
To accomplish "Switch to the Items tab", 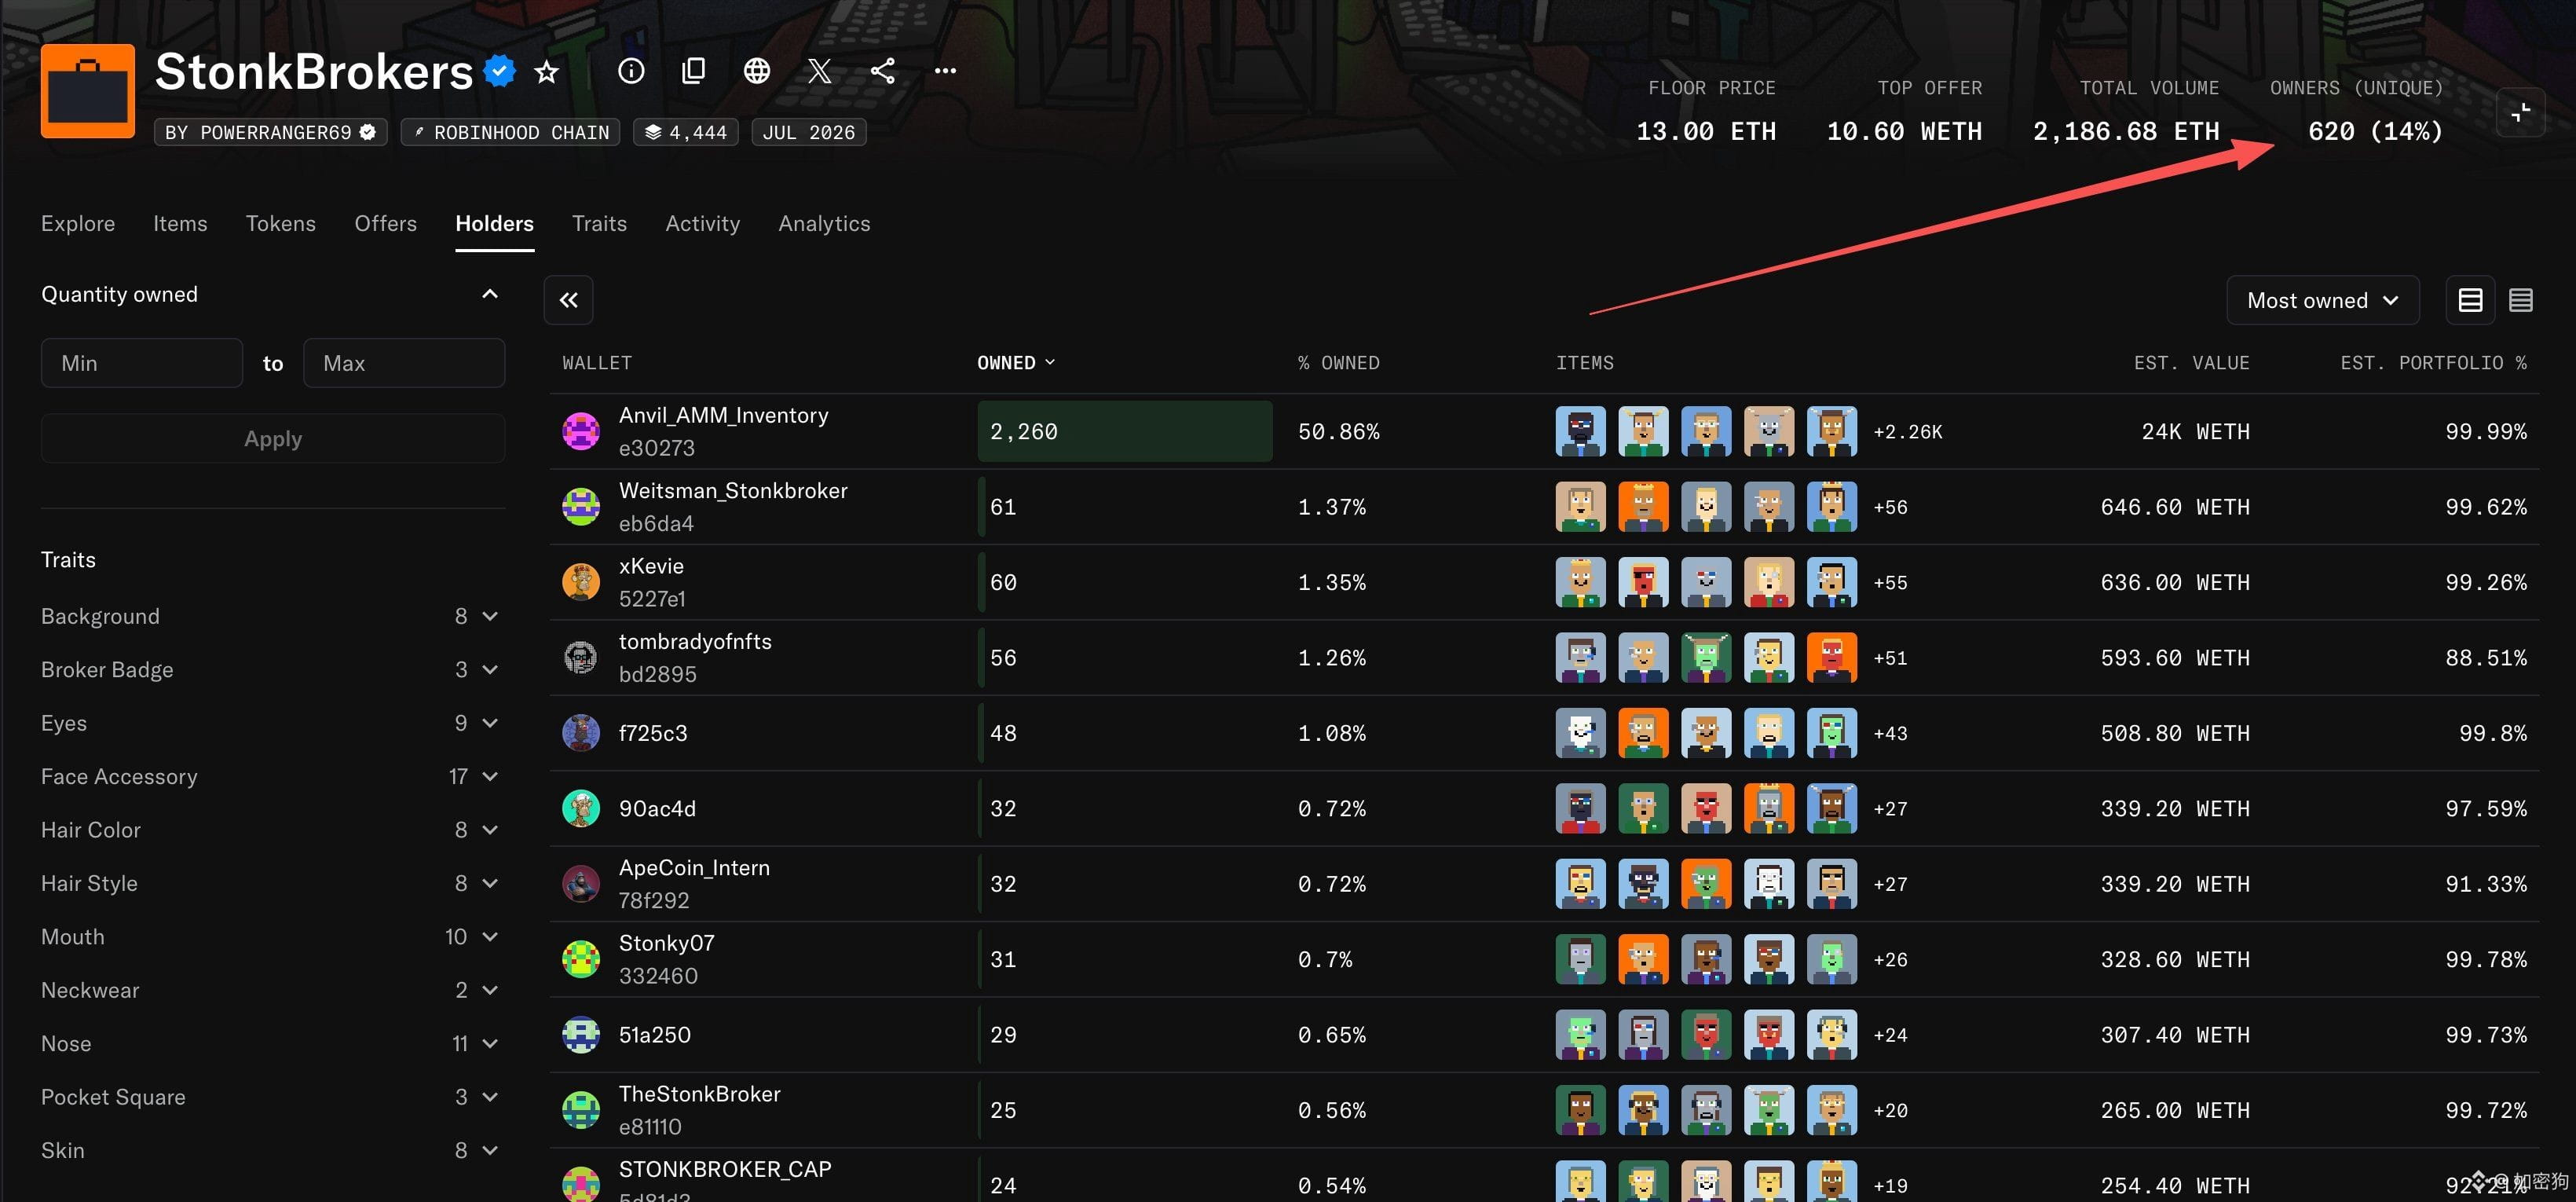I will point(180,224).
